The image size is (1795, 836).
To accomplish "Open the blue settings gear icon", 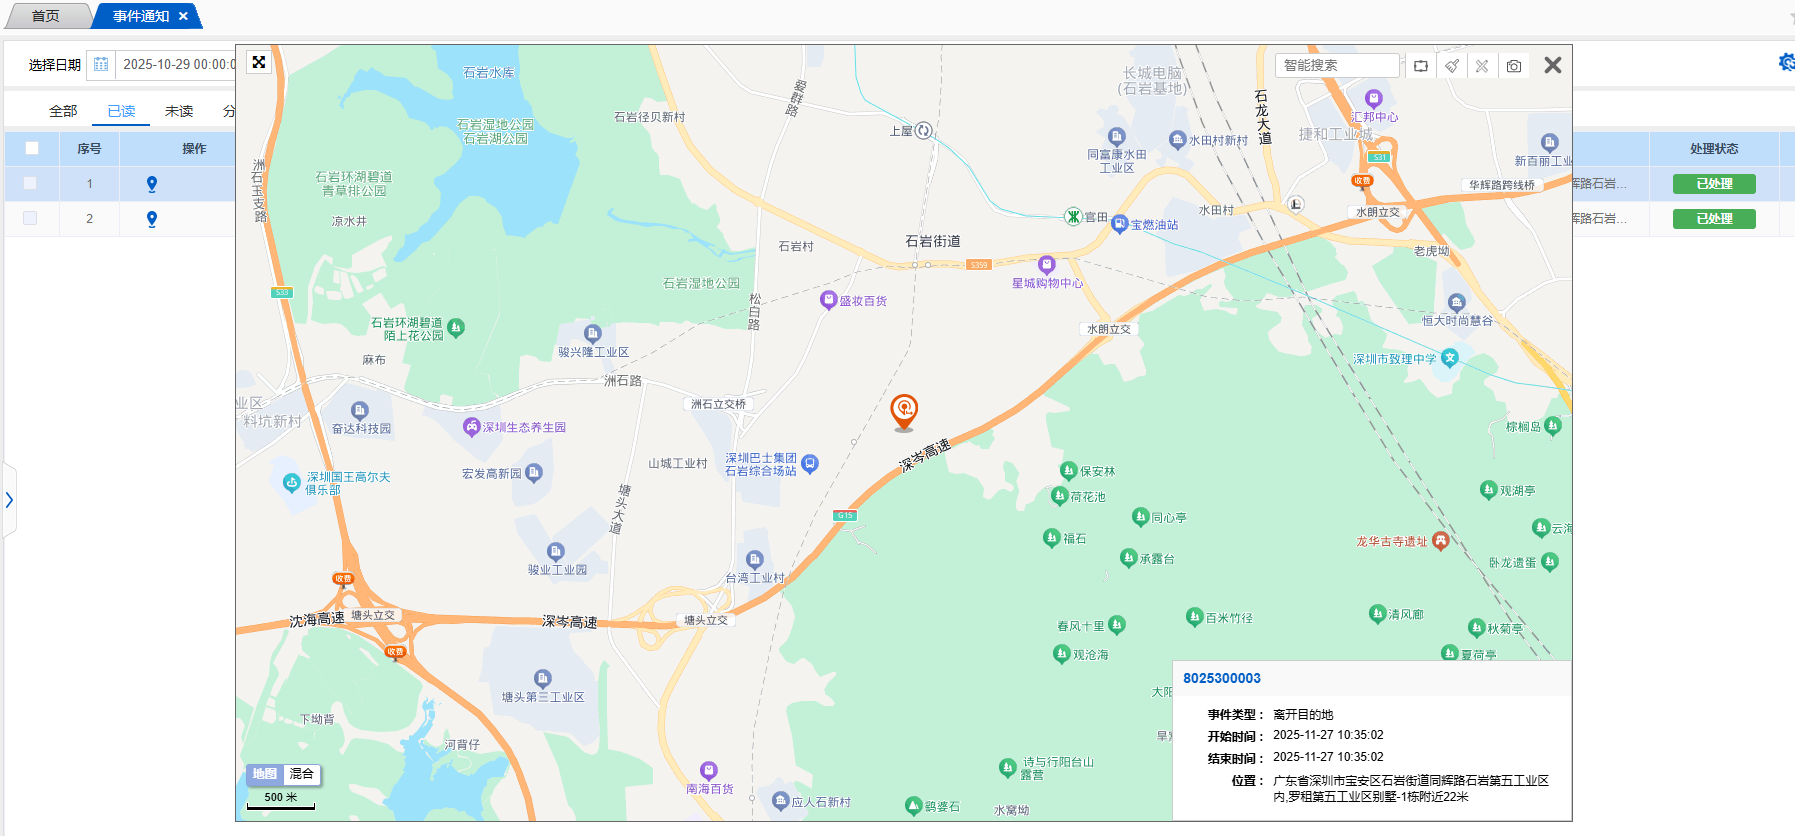I will pyautogui.click(x=1786, y=63).
